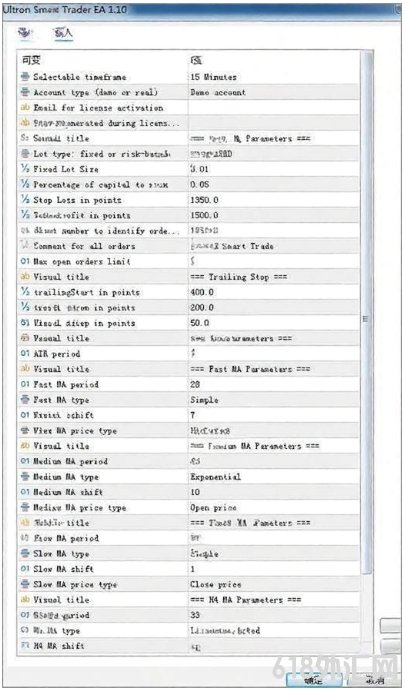The width and height of the screenshot is (405, 692).
Task: Click the string icon for Email for license activation
Action: click(x=25, y=108)
